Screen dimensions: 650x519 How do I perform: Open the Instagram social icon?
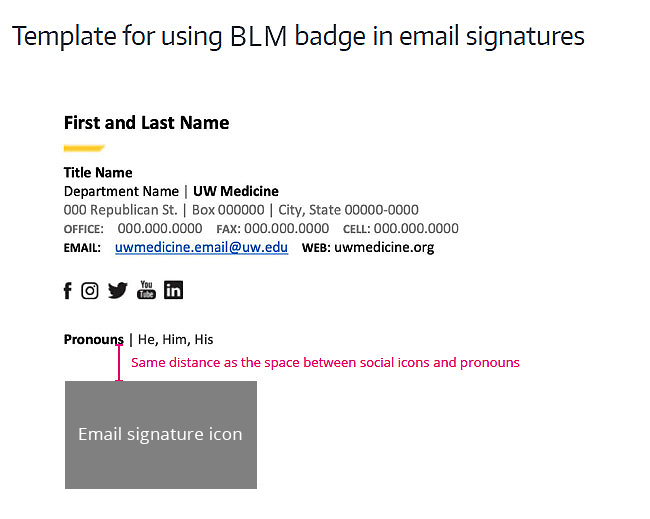(90, 291)
